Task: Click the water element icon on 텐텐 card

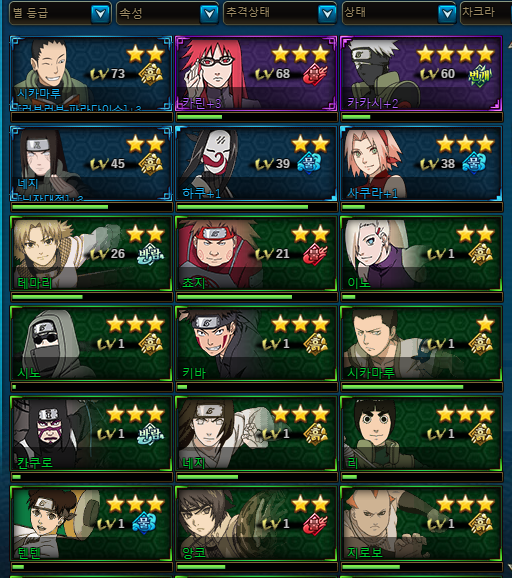Action: point(144,523)
